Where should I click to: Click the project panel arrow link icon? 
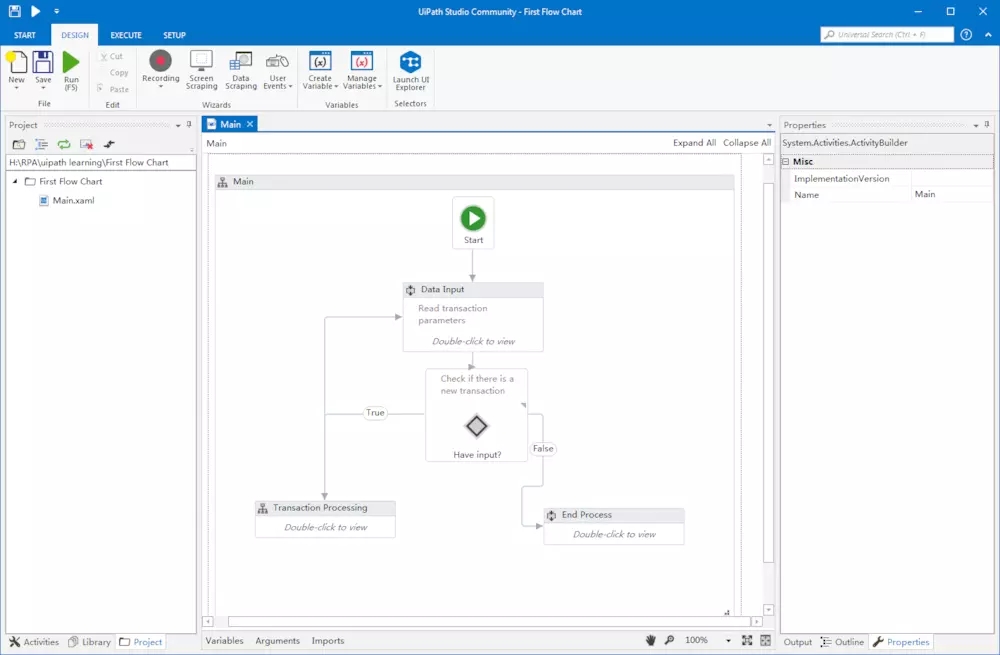(x=109, y=144)
